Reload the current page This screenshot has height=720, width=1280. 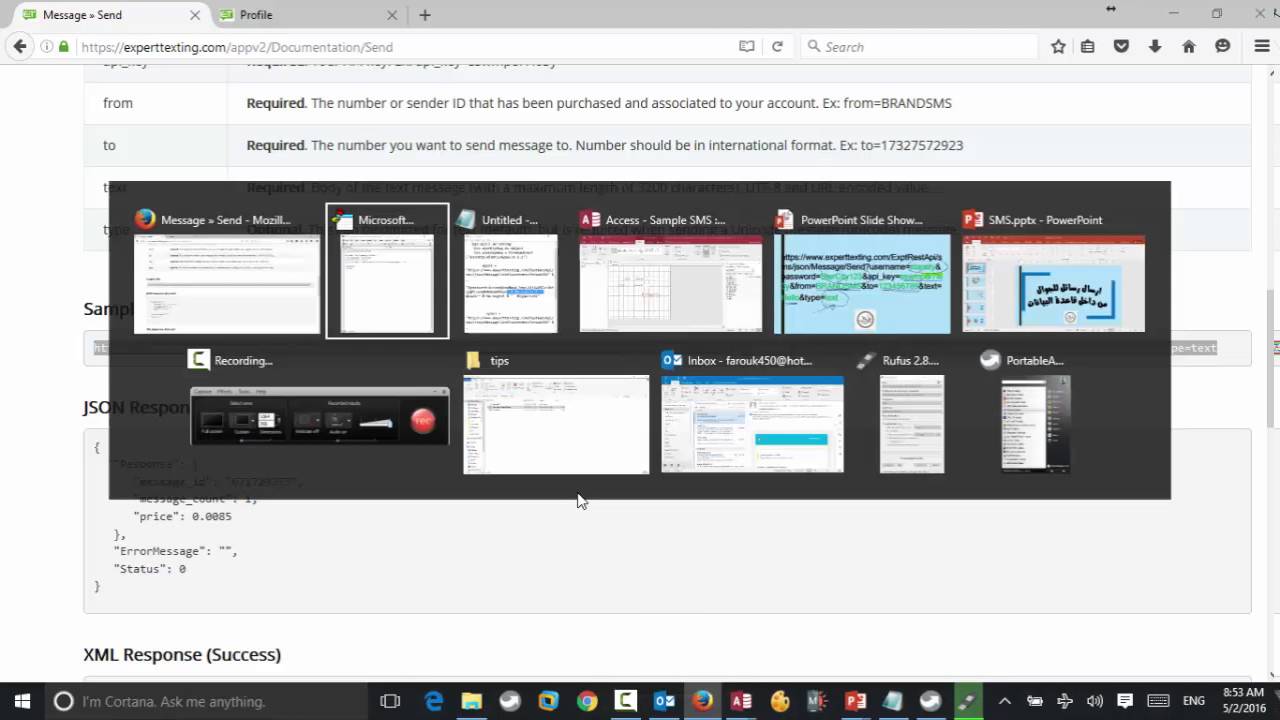coord(777,47)
